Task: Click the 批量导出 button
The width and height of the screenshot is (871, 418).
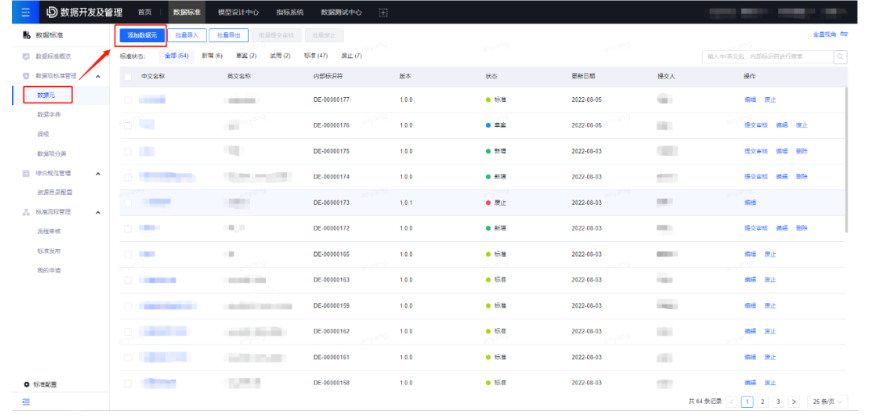Action: tap(229, 35)
